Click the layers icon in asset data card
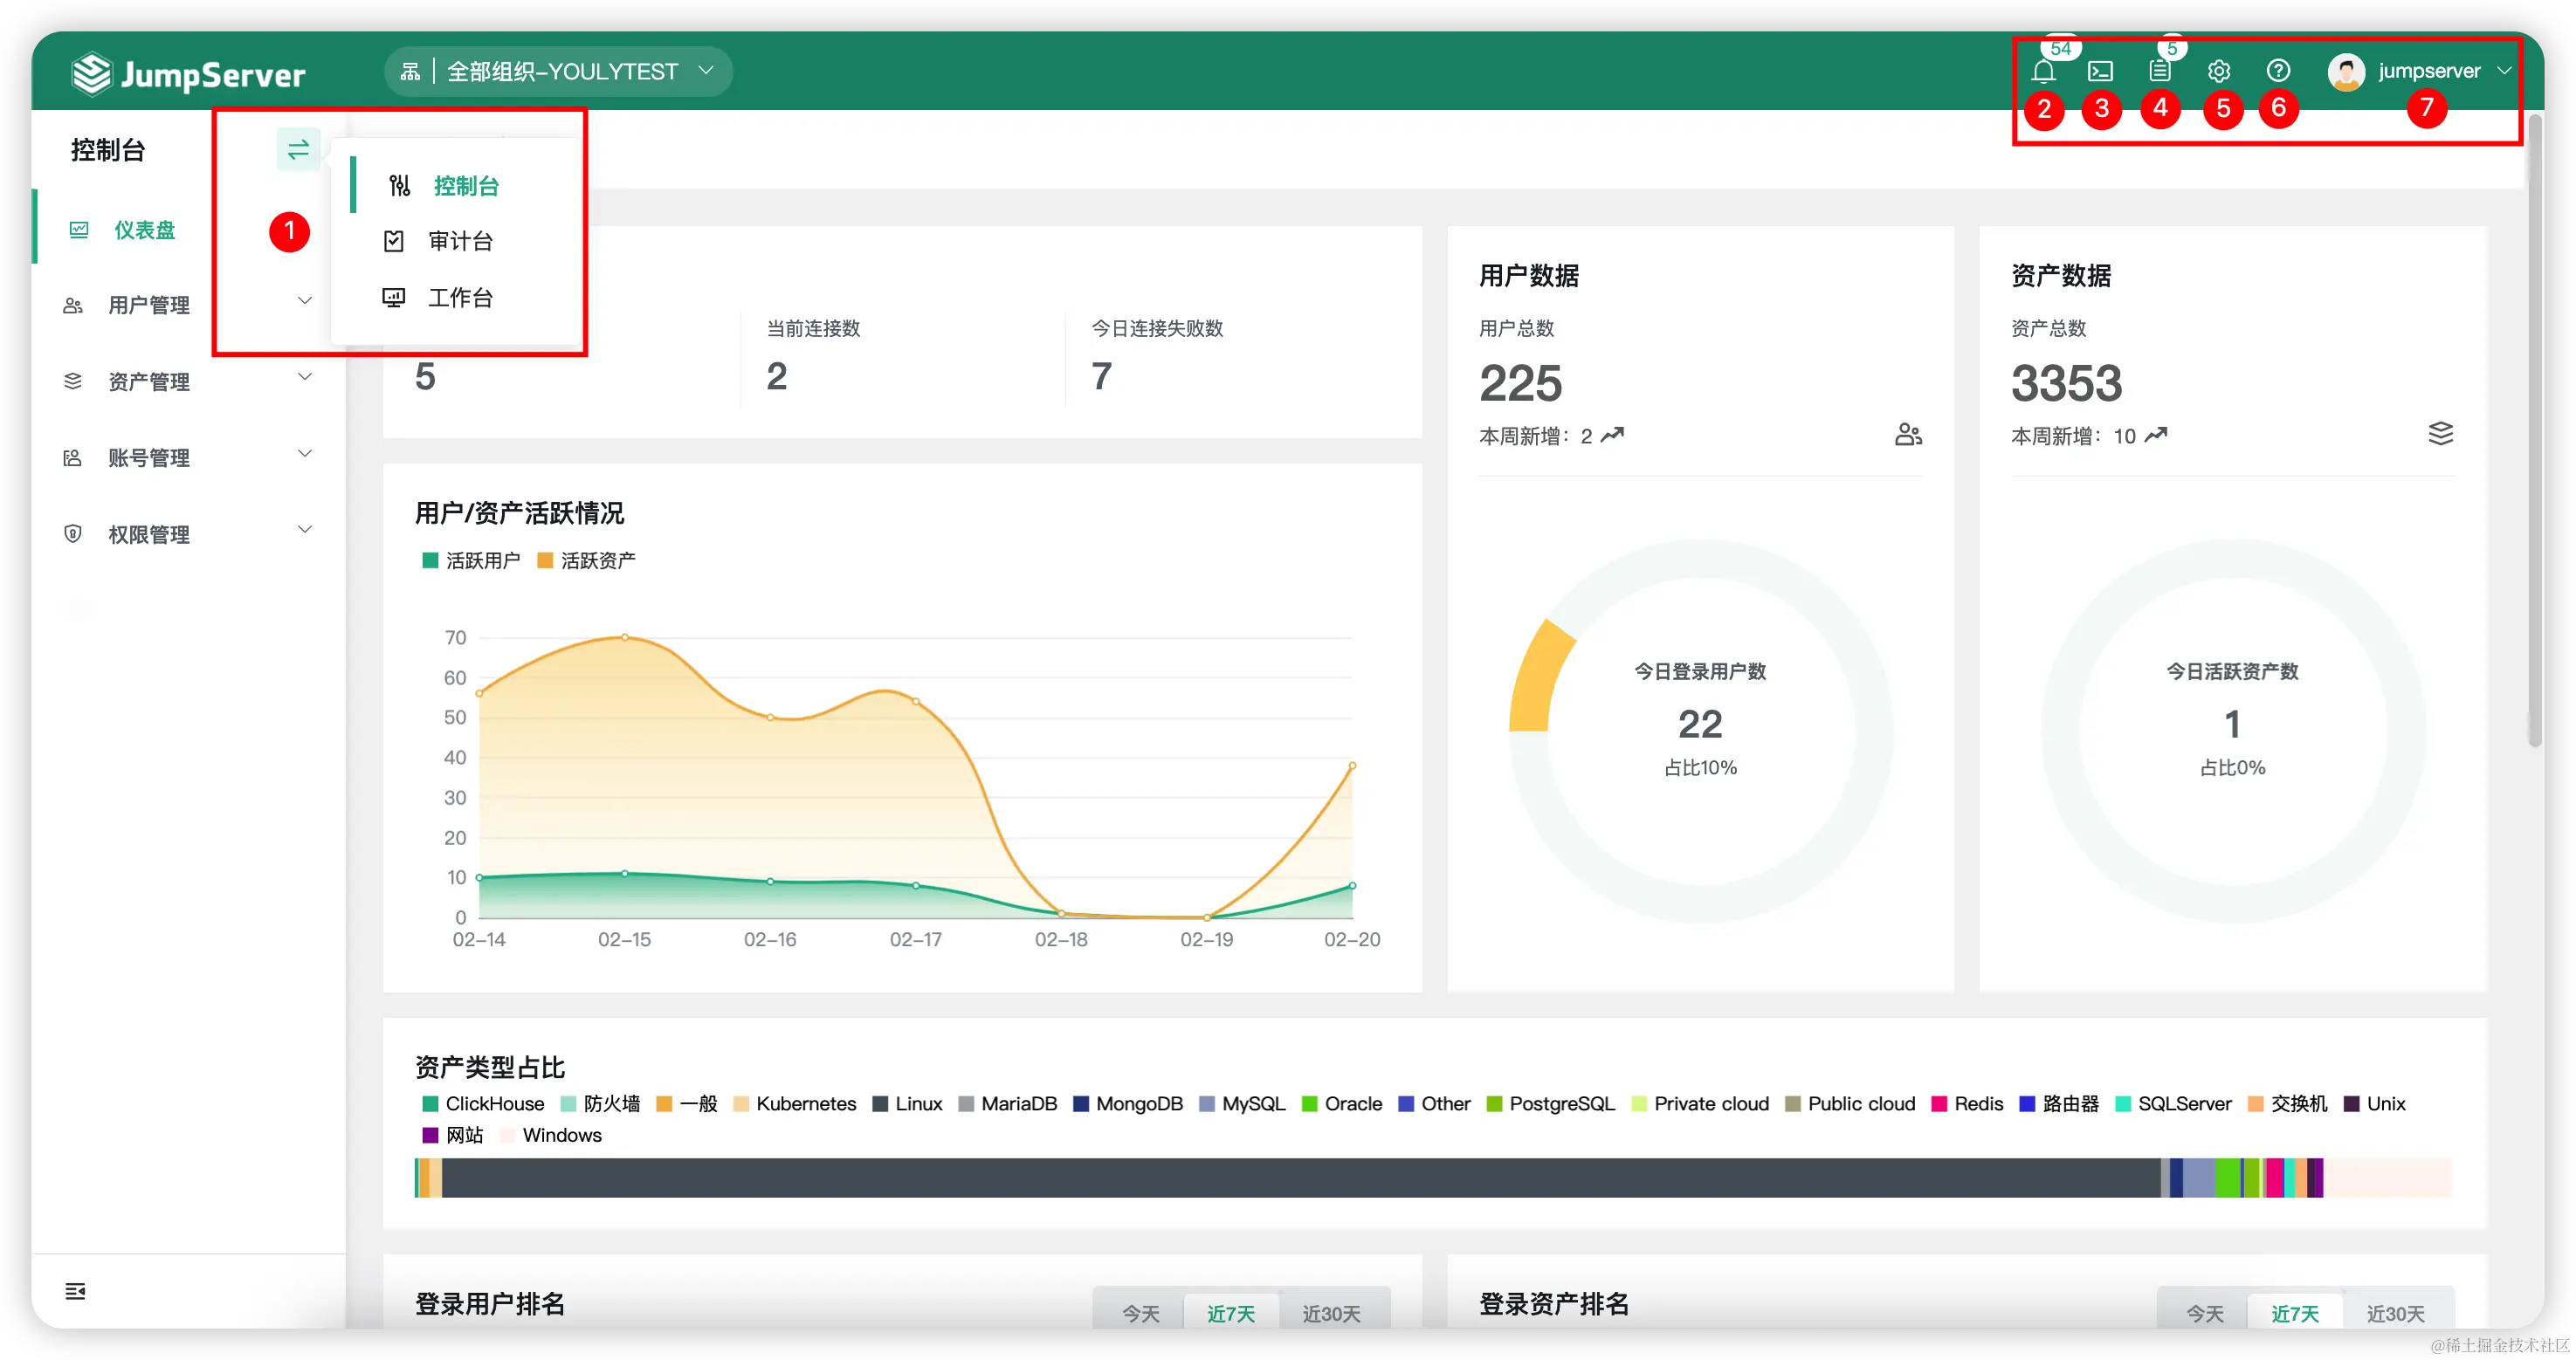Screen dimensions: 2576x1360 point(2440,434)
